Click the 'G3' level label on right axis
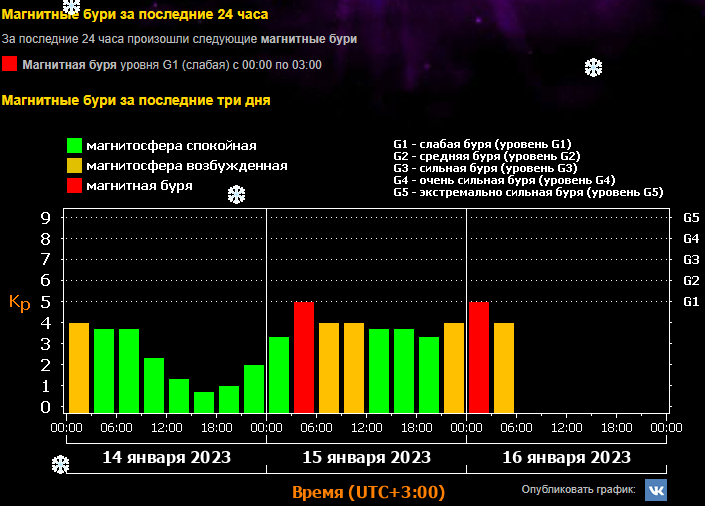Screen dimensions: 705x506 [x=691, y=260]
